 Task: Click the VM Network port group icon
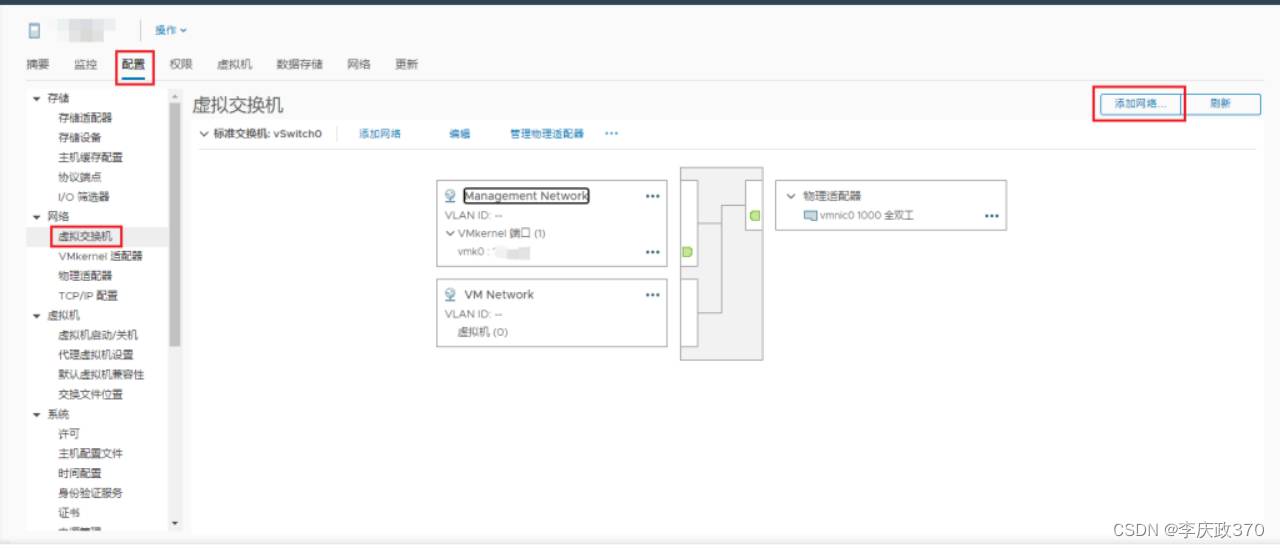450,295
